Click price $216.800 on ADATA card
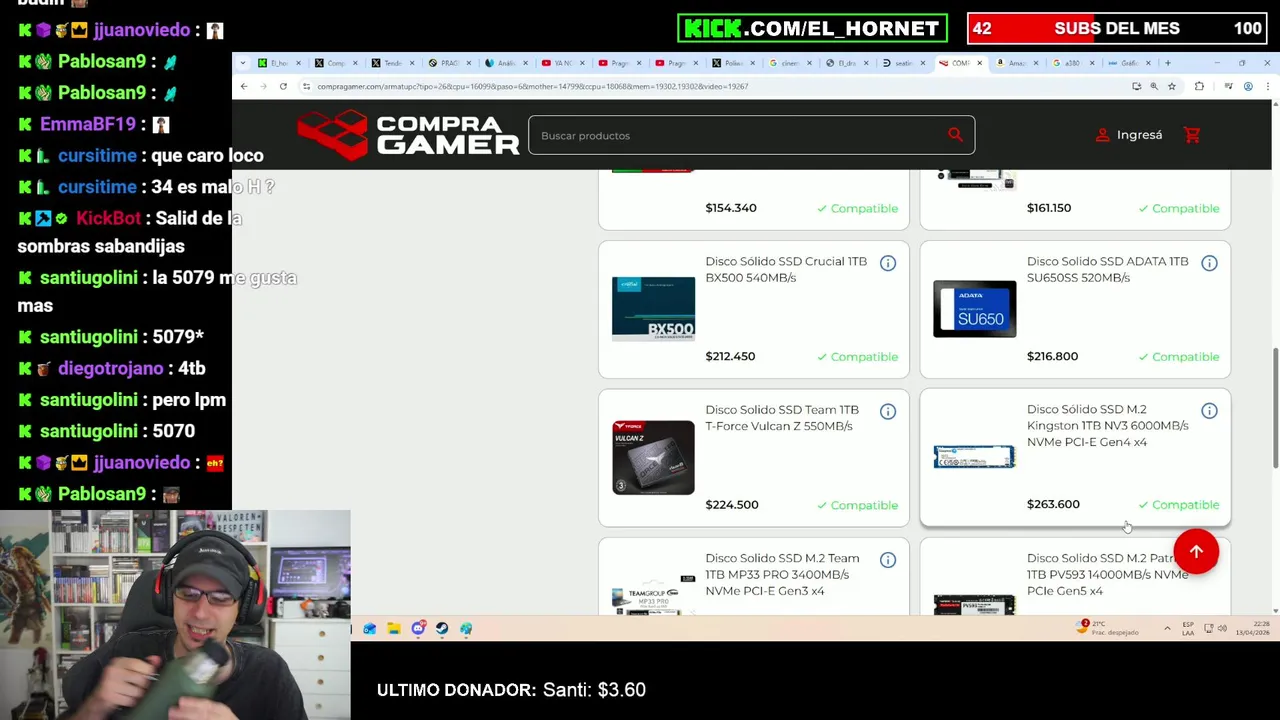Viewport: 1280px width, 720px height. tap(1052, 356)
